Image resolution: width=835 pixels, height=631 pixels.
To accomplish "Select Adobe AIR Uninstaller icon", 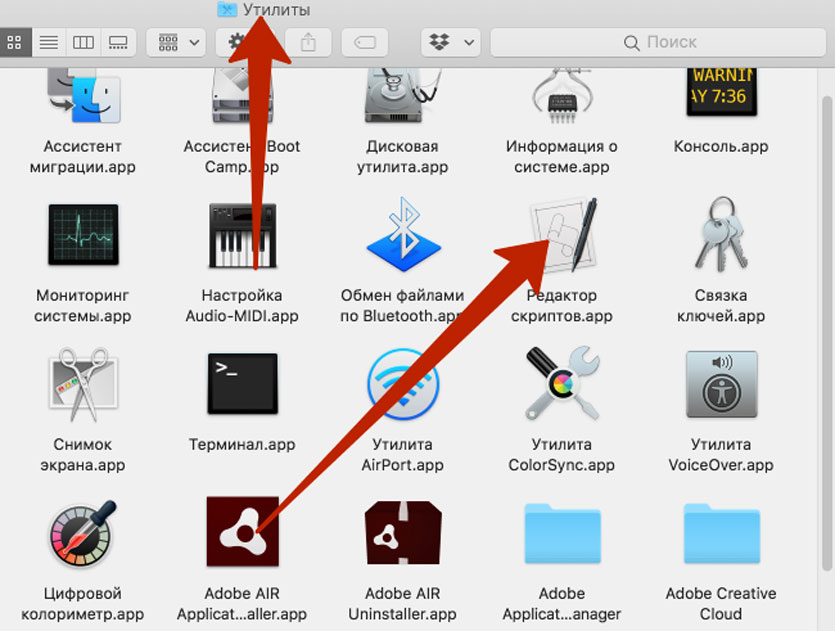I will tap(403, 532).
